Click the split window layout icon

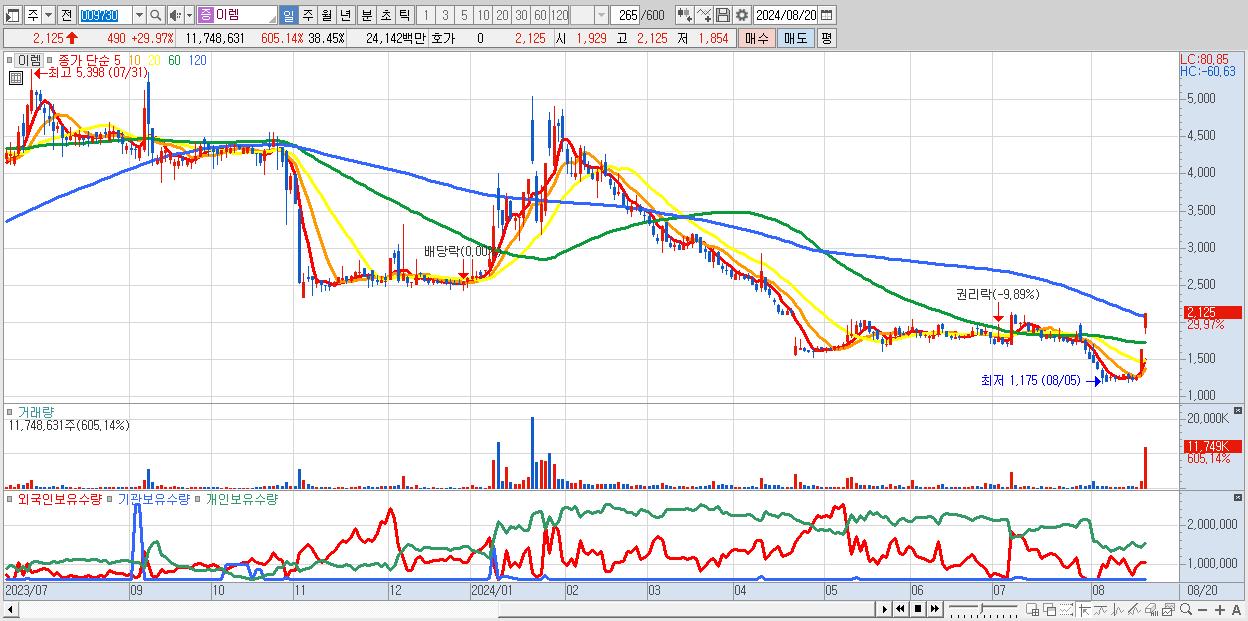(1032, 609)
